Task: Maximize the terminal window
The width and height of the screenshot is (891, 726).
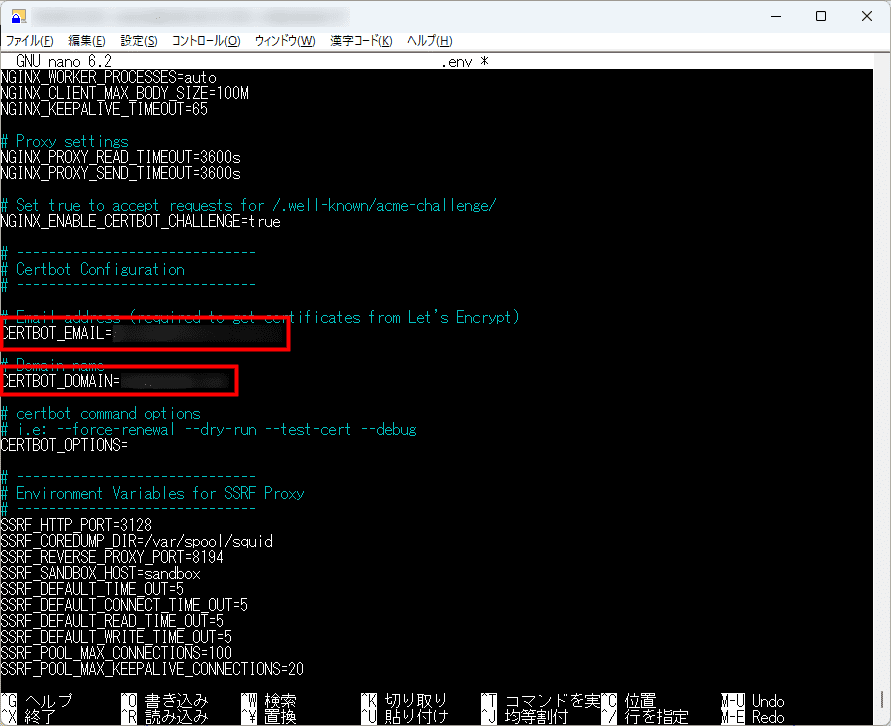Action: coord(820,17)
